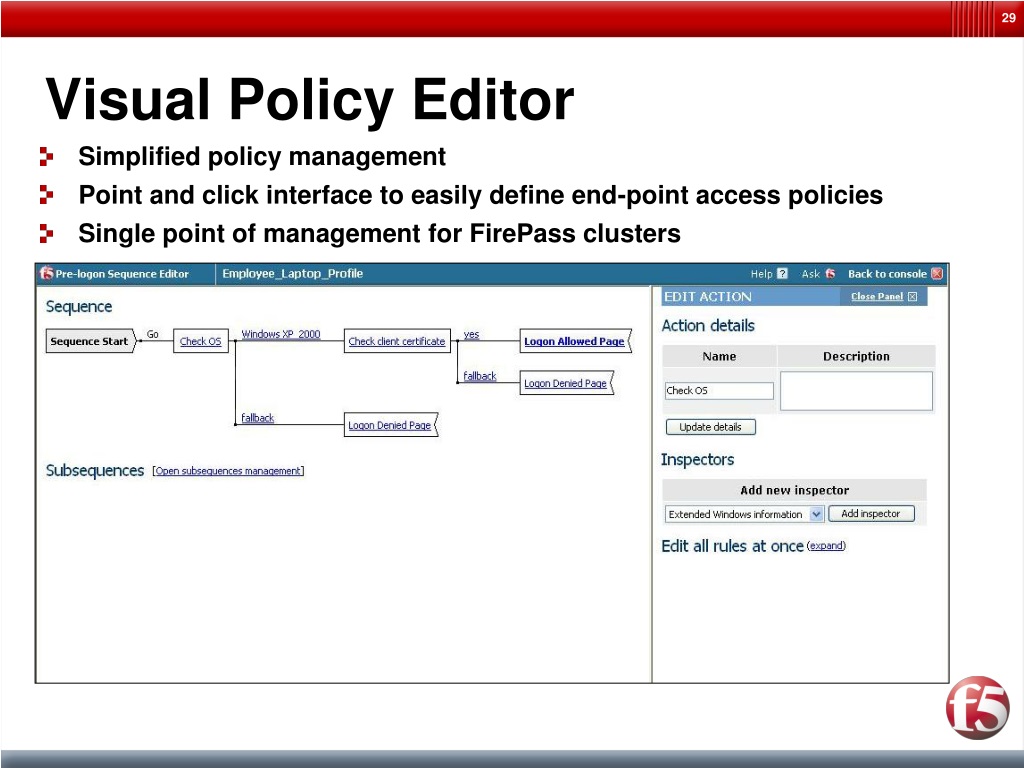The image size is (1024, 768).
Task: Click the Close Panel link
Action: coord(877,296)
